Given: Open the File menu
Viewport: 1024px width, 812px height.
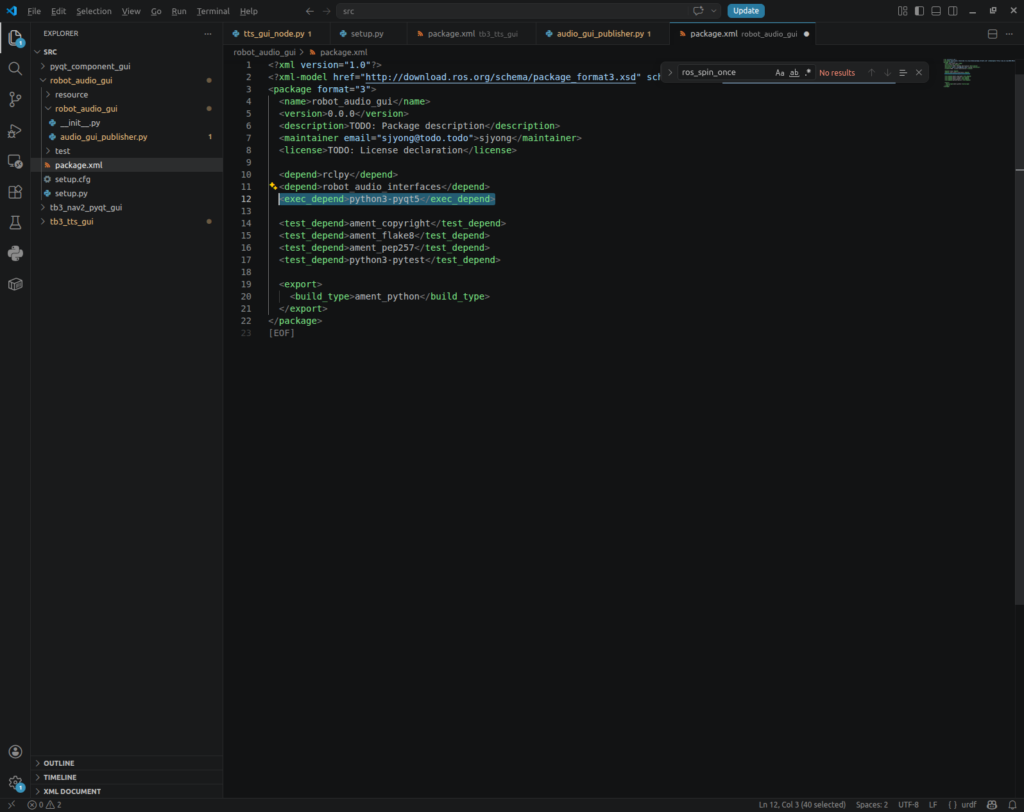Looking at the screenshot, I should point(34,11).
